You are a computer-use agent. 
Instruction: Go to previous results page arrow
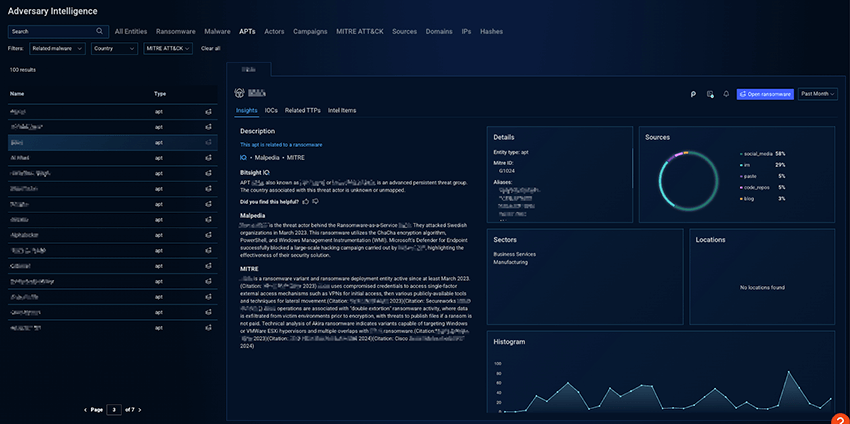tap(87, 410)
